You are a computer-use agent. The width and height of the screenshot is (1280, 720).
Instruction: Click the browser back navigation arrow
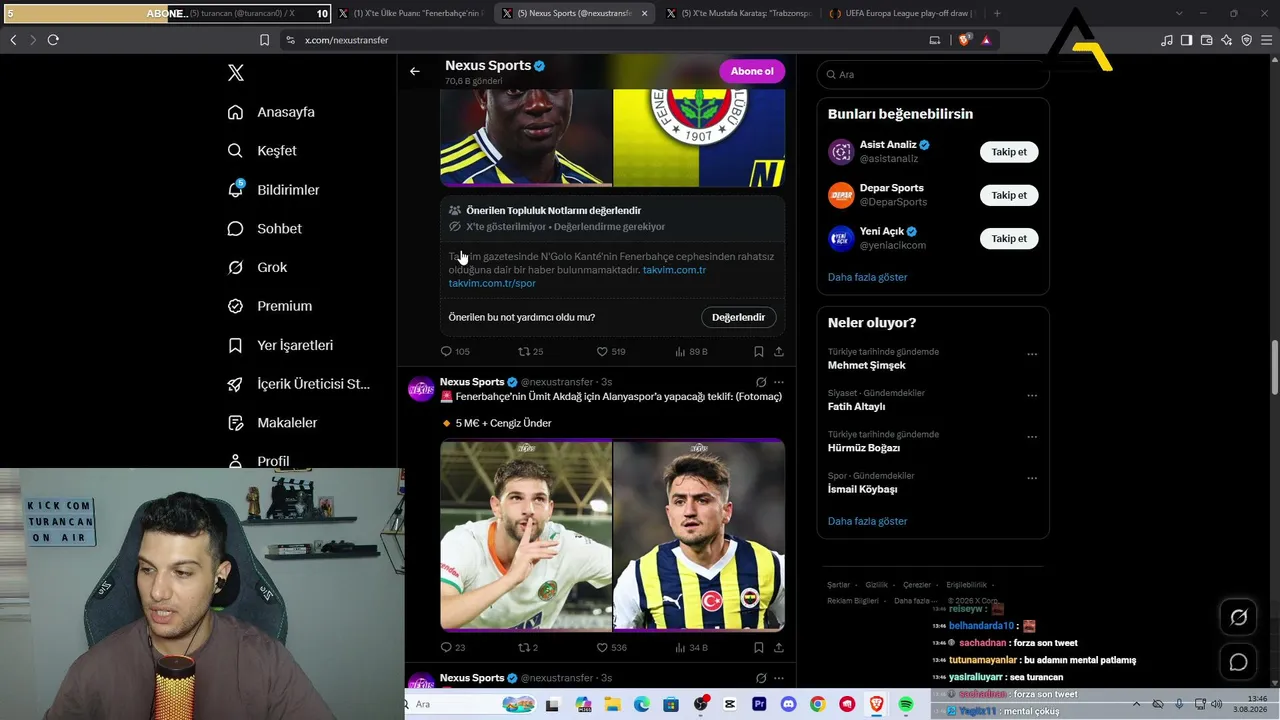tap(13, 40)
